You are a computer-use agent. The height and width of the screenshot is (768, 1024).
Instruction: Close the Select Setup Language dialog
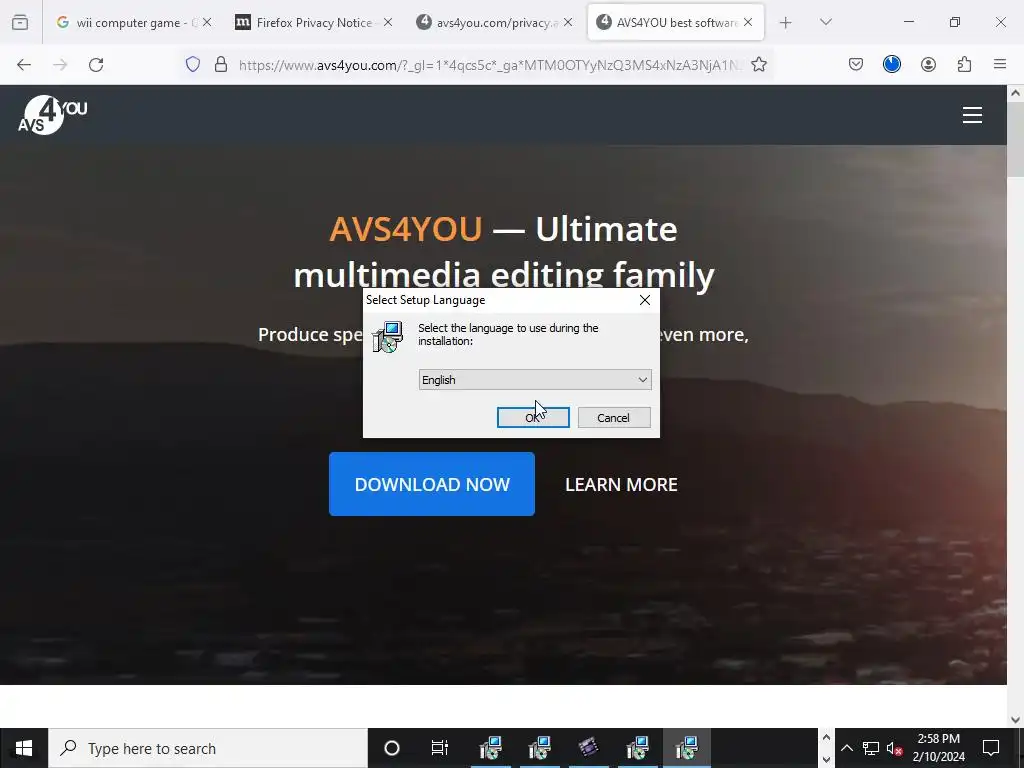[x=645, y=300]
